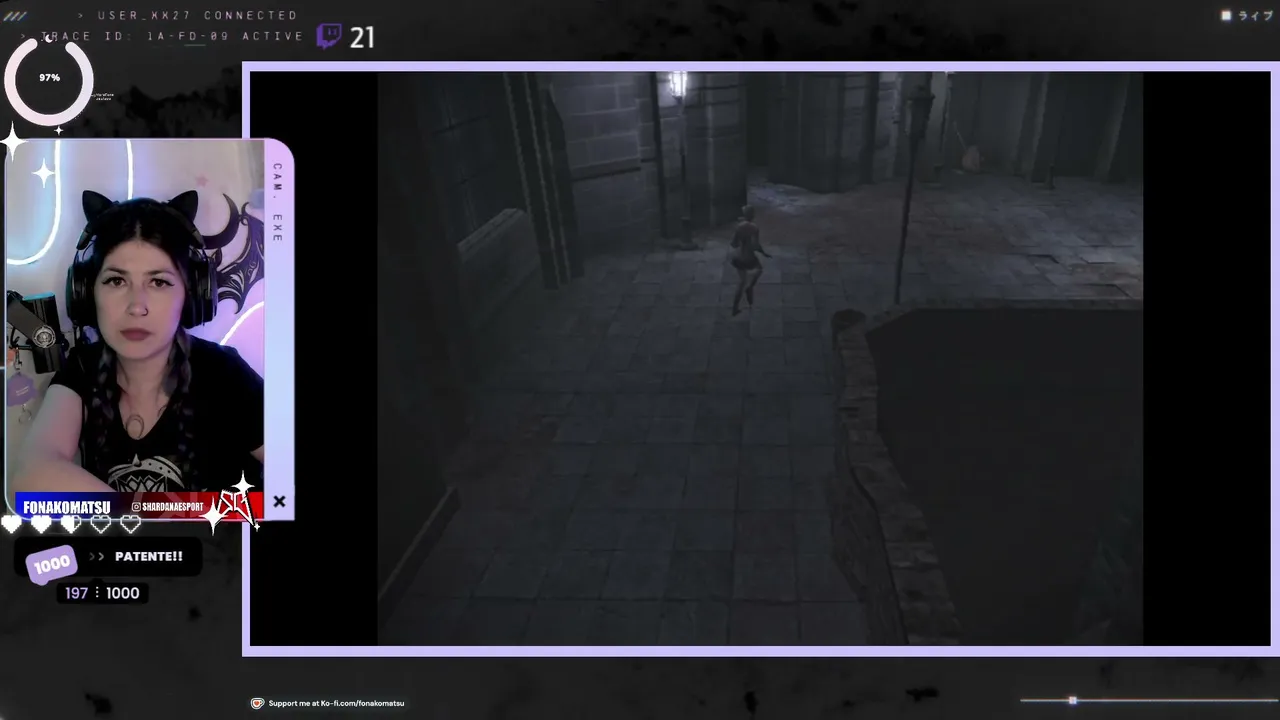Click the PATENTE!! goal label
The image size is (1280, 720).
(x=149, y=557)
